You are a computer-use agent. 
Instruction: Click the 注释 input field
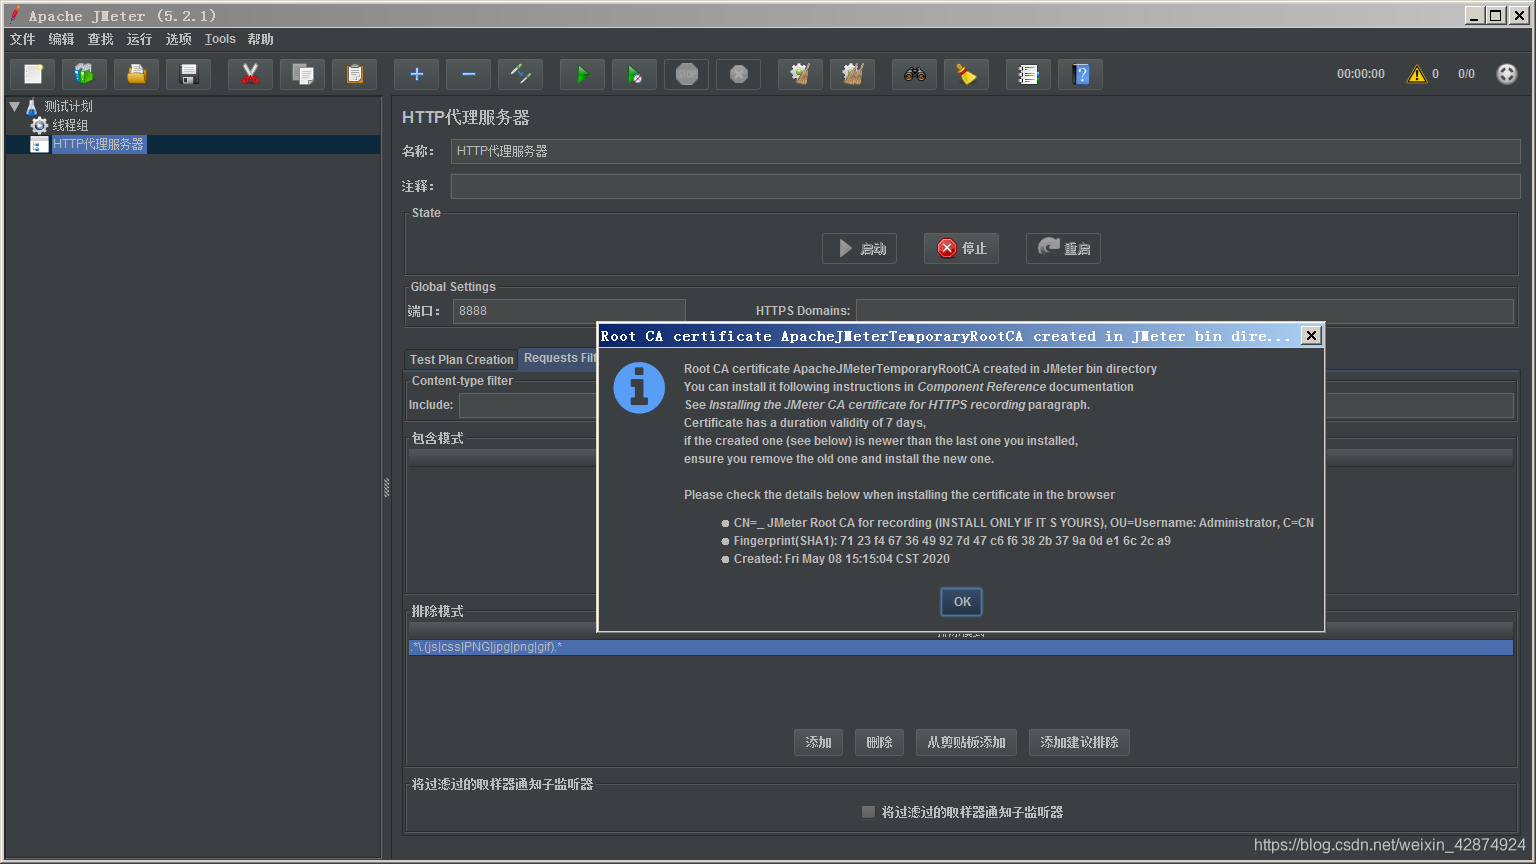(985, 186)
